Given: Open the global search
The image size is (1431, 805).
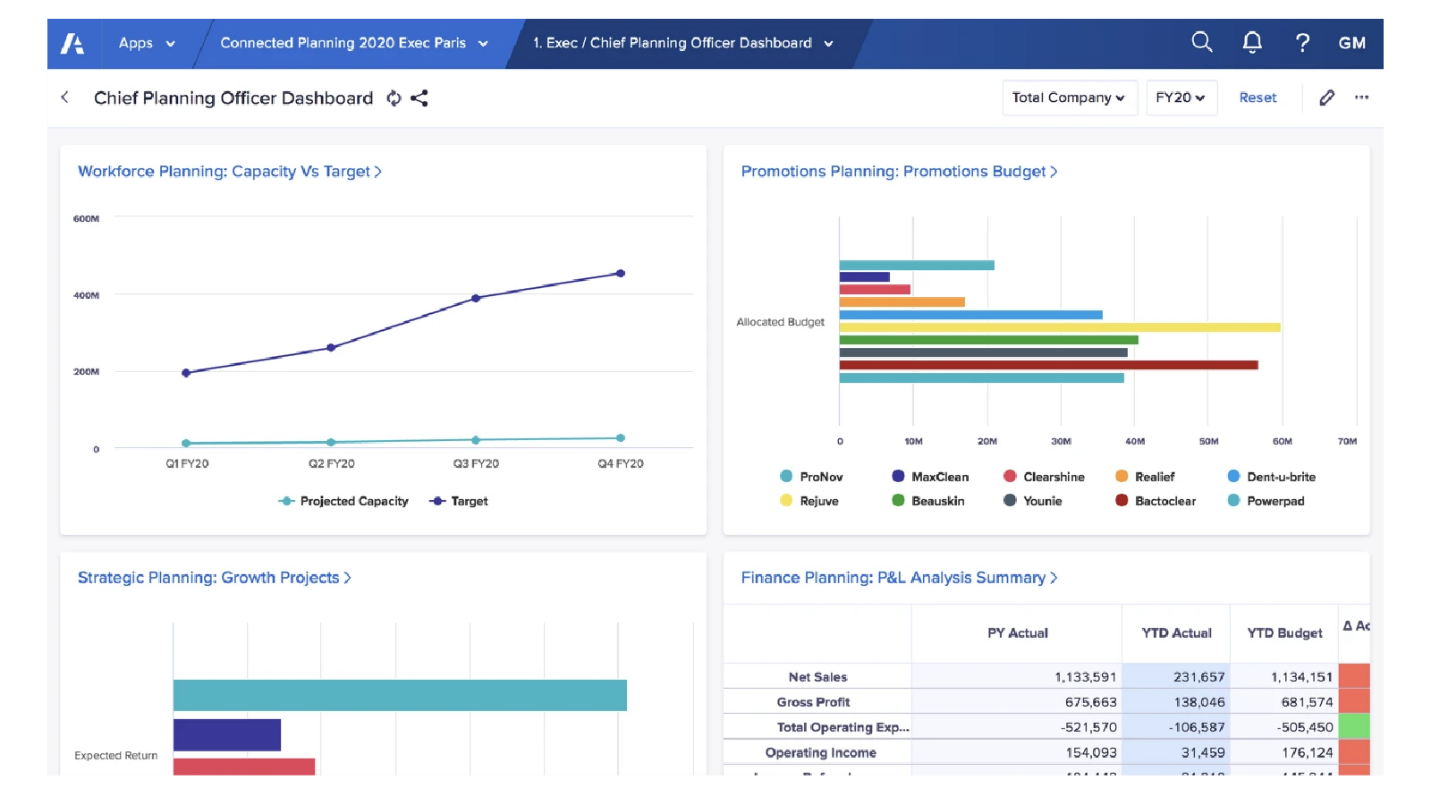Looking at the screenshot, I should tap(1202, 42).
